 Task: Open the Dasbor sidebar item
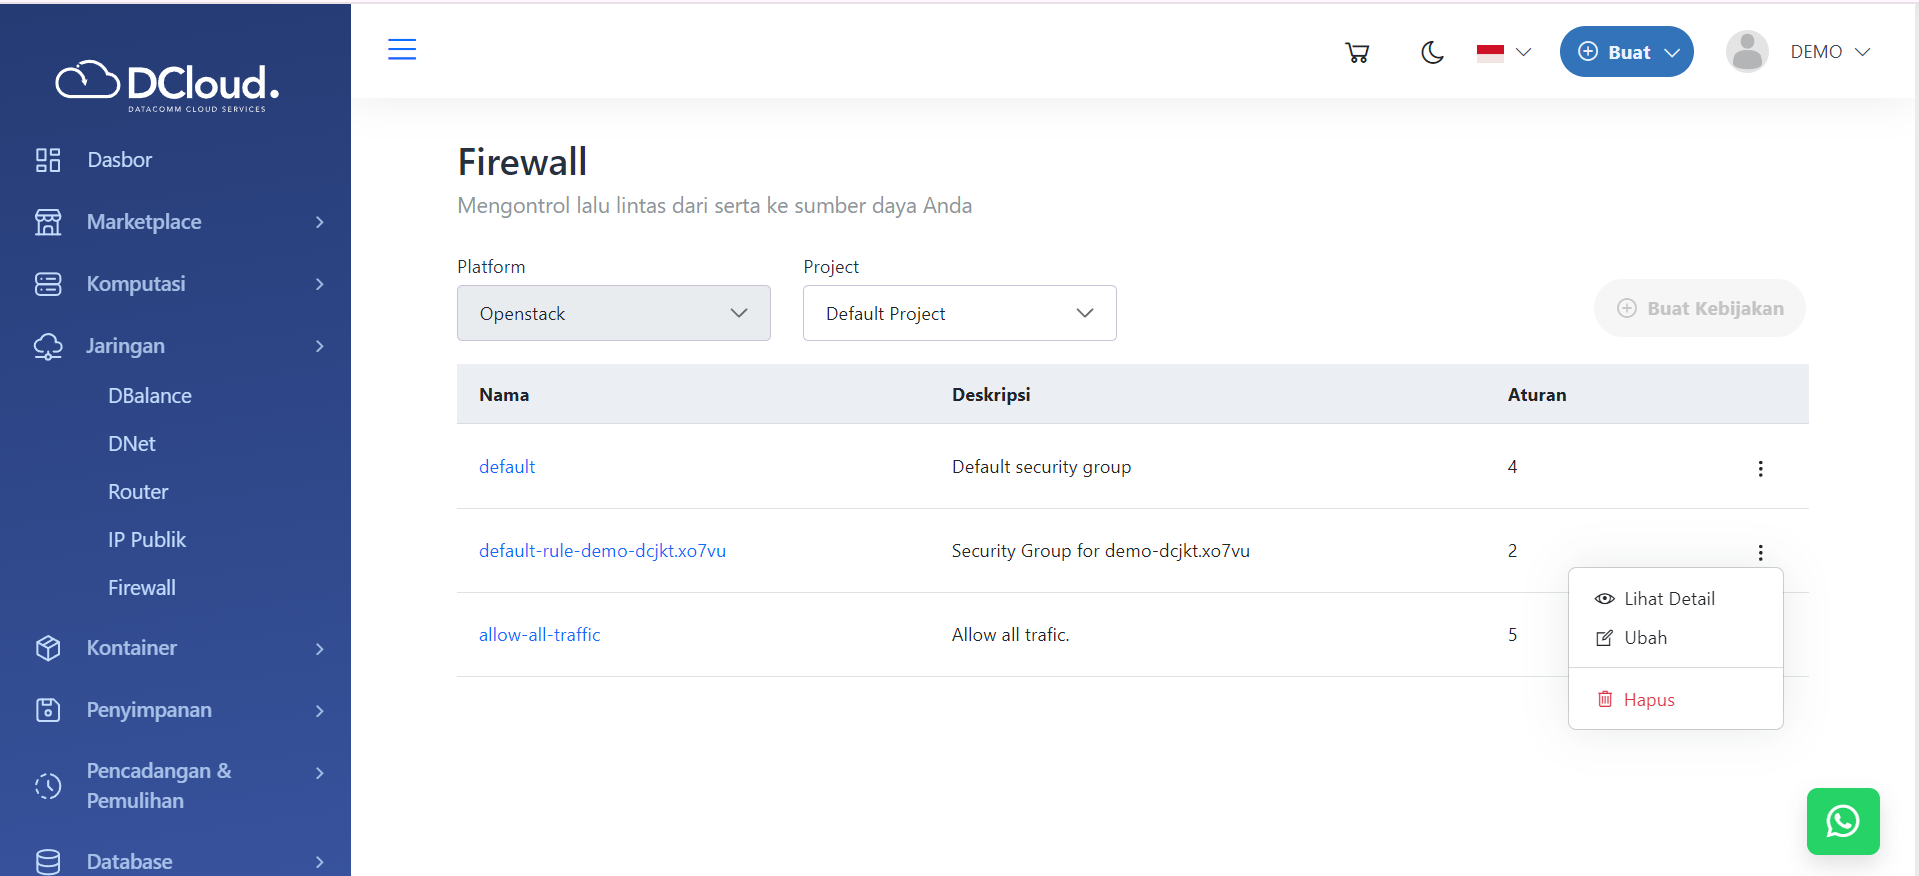(x=119, y=160)
